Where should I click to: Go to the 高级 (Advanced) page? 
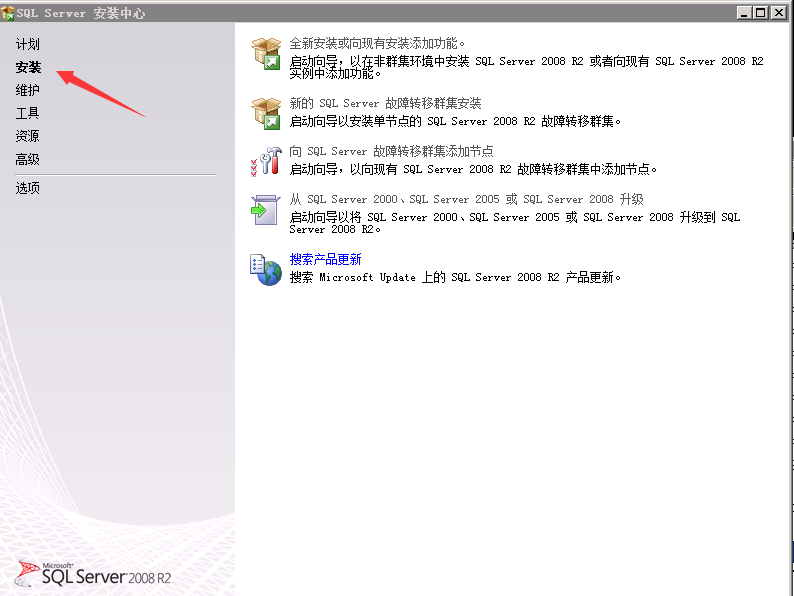click(27, 160)
